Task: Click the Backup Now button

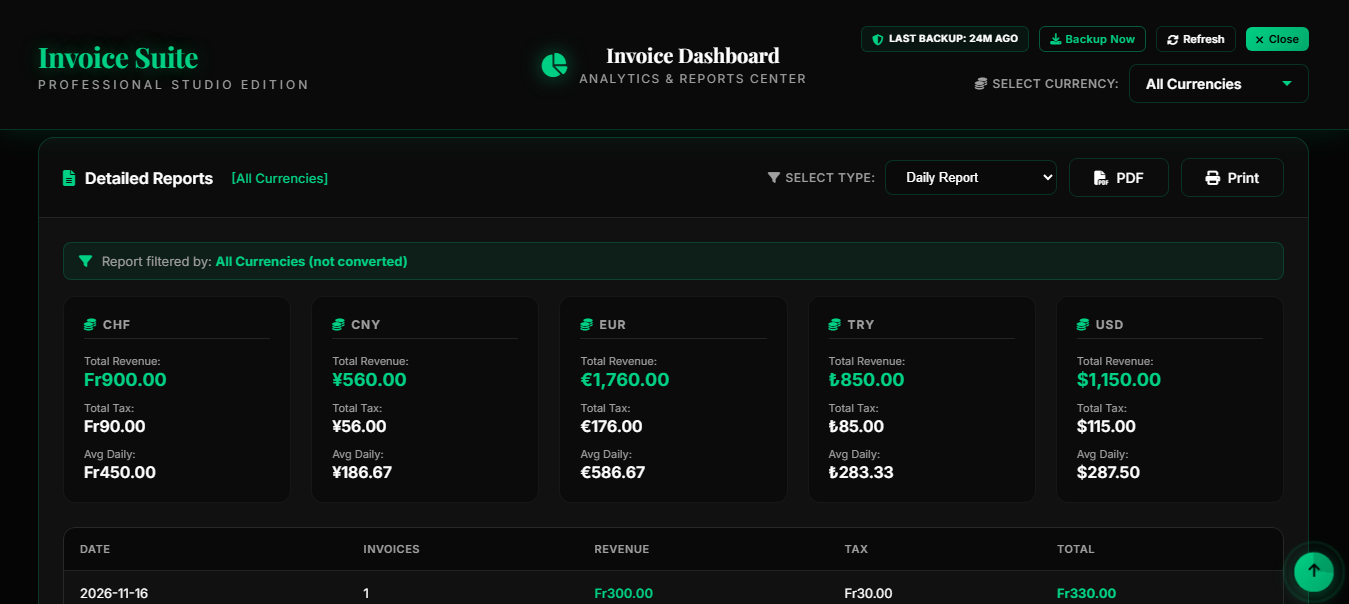Action: pyautogui.click(x=1092, y=39)
